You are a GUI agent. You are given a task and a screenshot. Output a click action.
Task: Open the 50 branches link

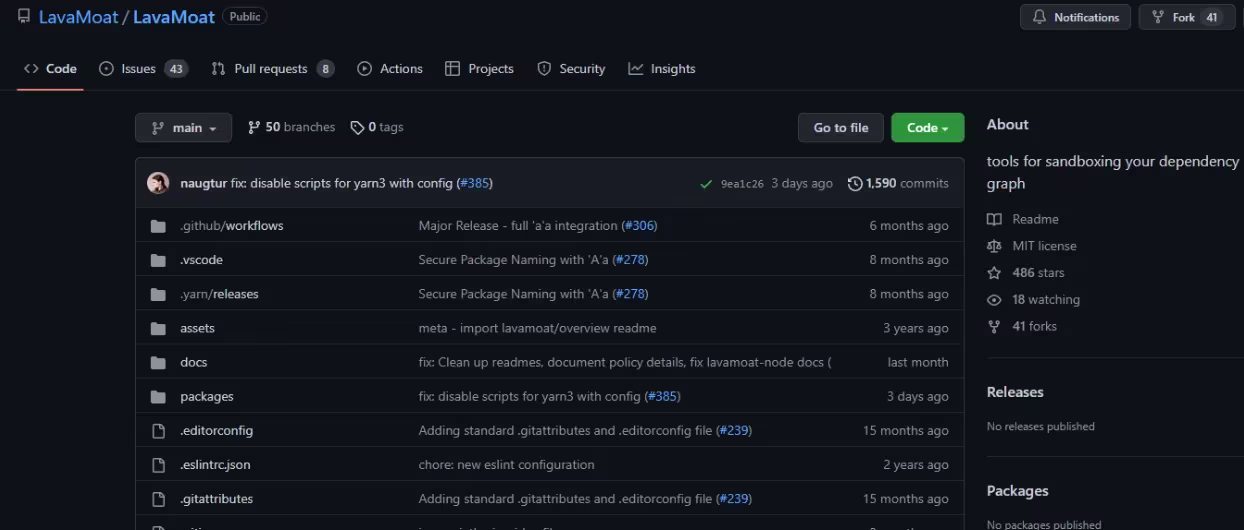291,128
